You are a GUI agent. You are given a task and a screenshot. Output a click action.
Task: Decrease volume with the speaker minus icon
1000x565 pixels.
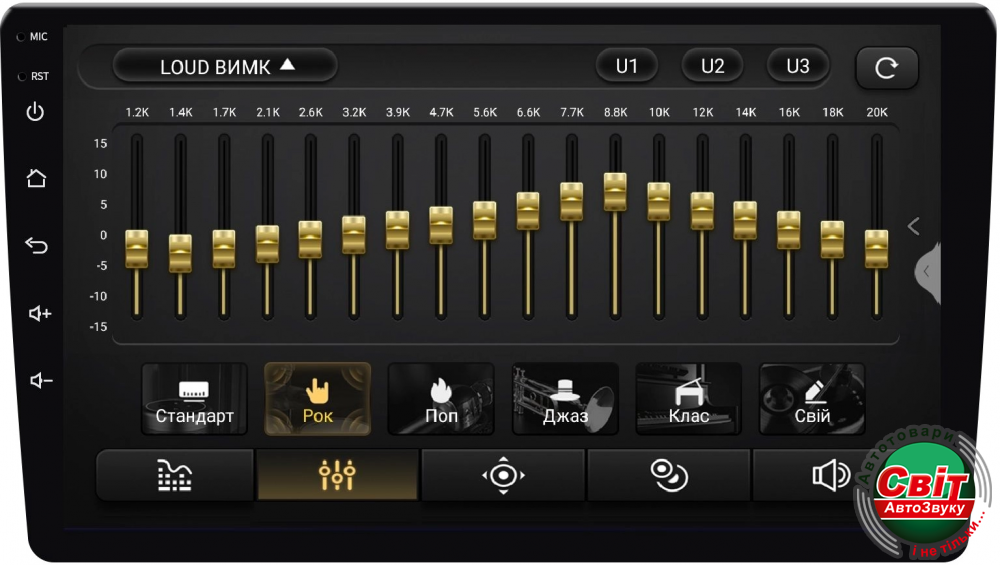(x=39, y=381)
